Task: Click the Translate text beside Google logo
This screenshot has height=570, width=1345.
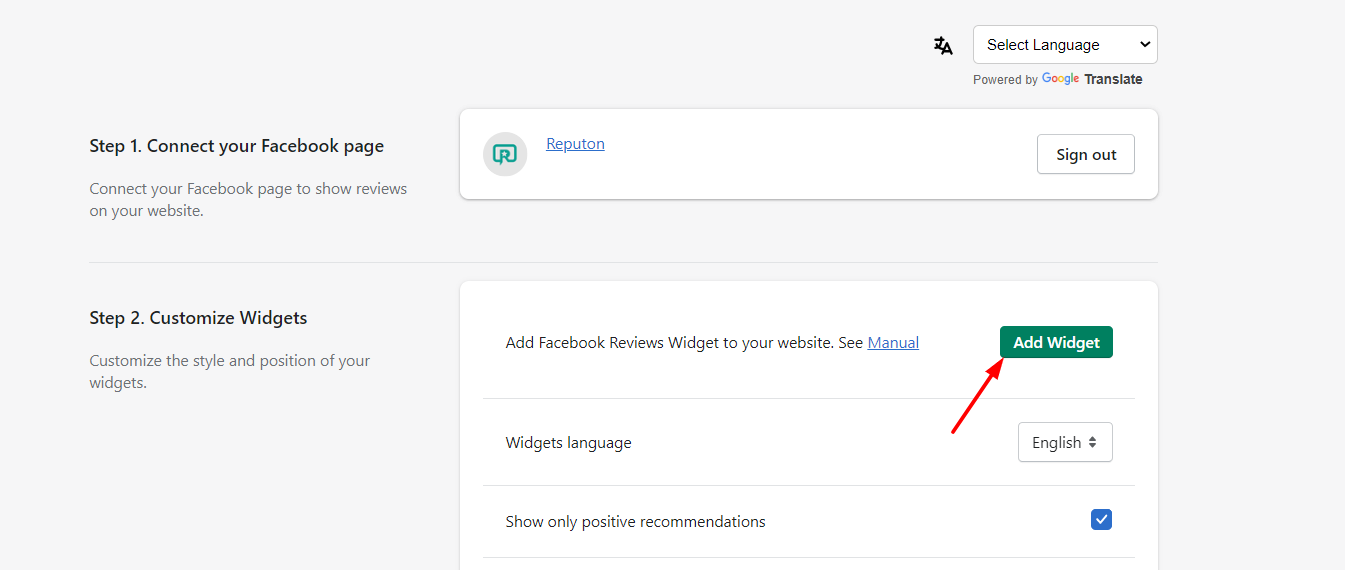Action: click(1113, 80)
